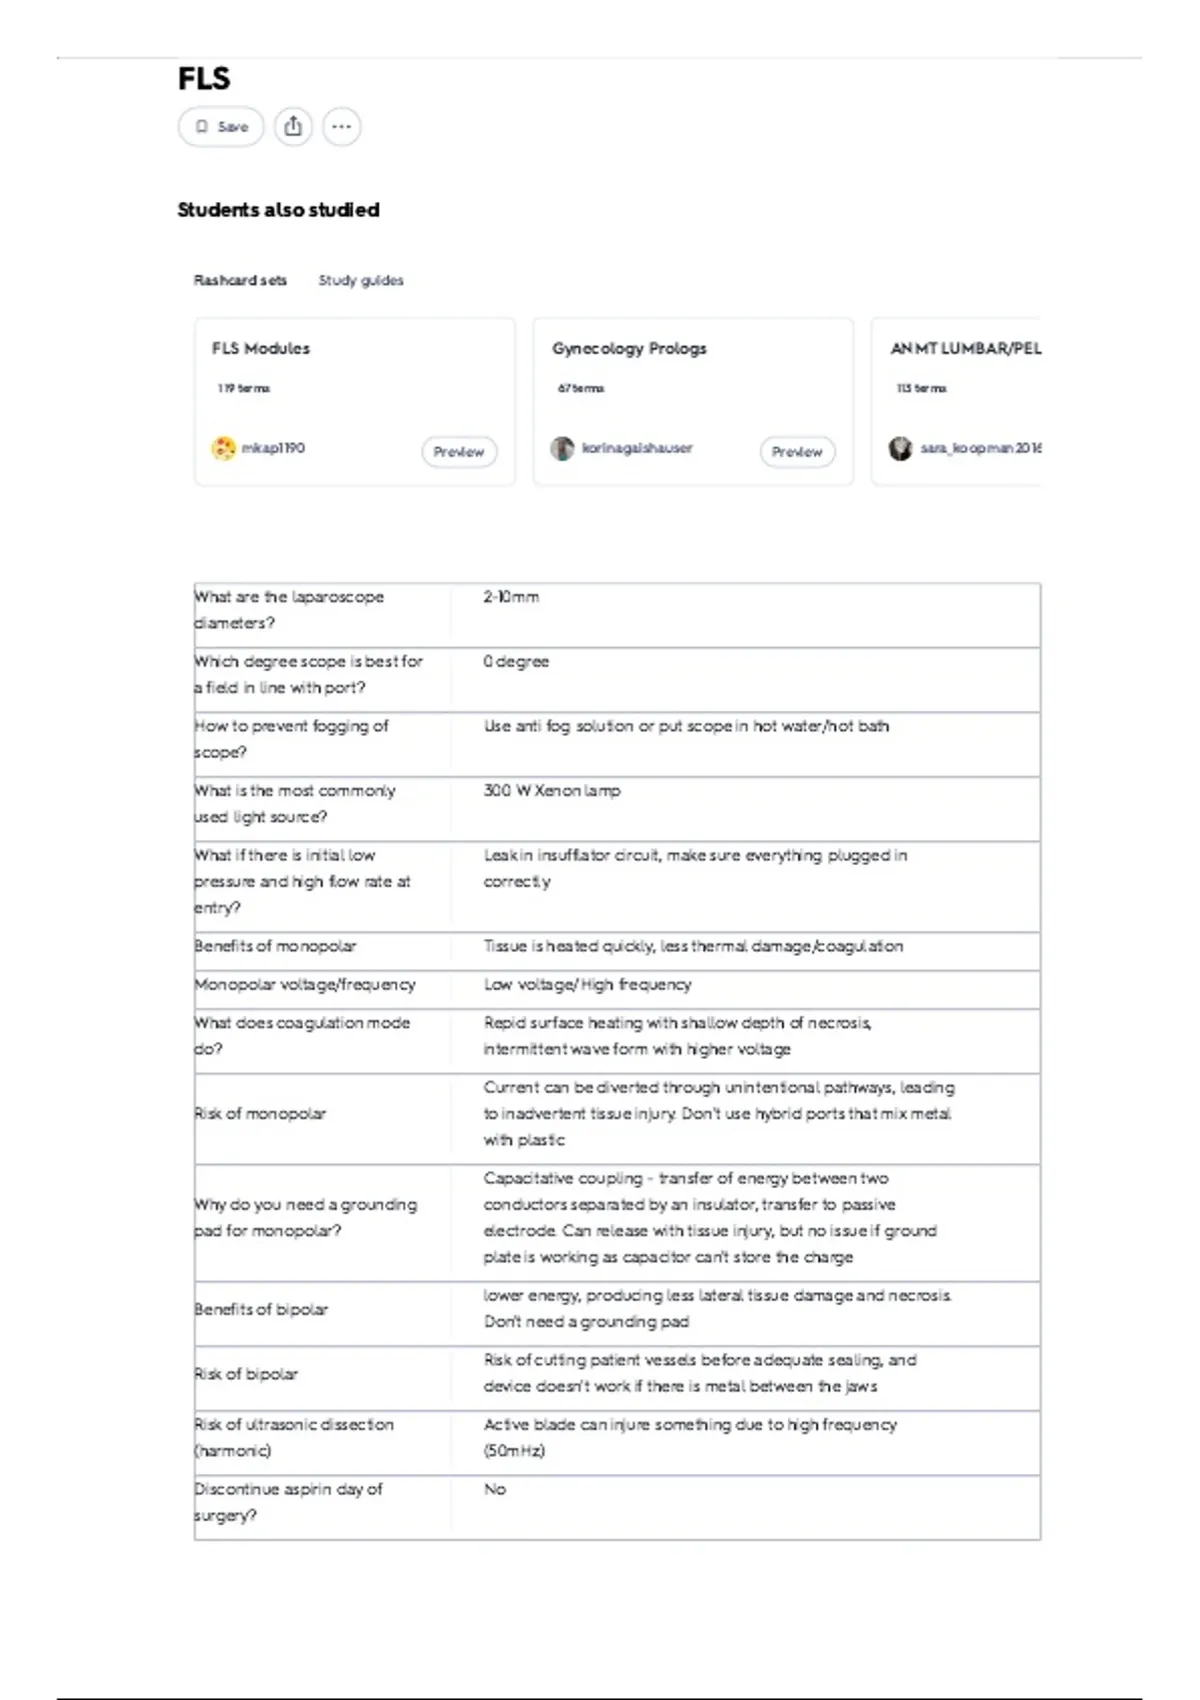Click the Risk of monopolar term
The width and height of the screenshot is (1200, 1700).
coord(260,1113)
